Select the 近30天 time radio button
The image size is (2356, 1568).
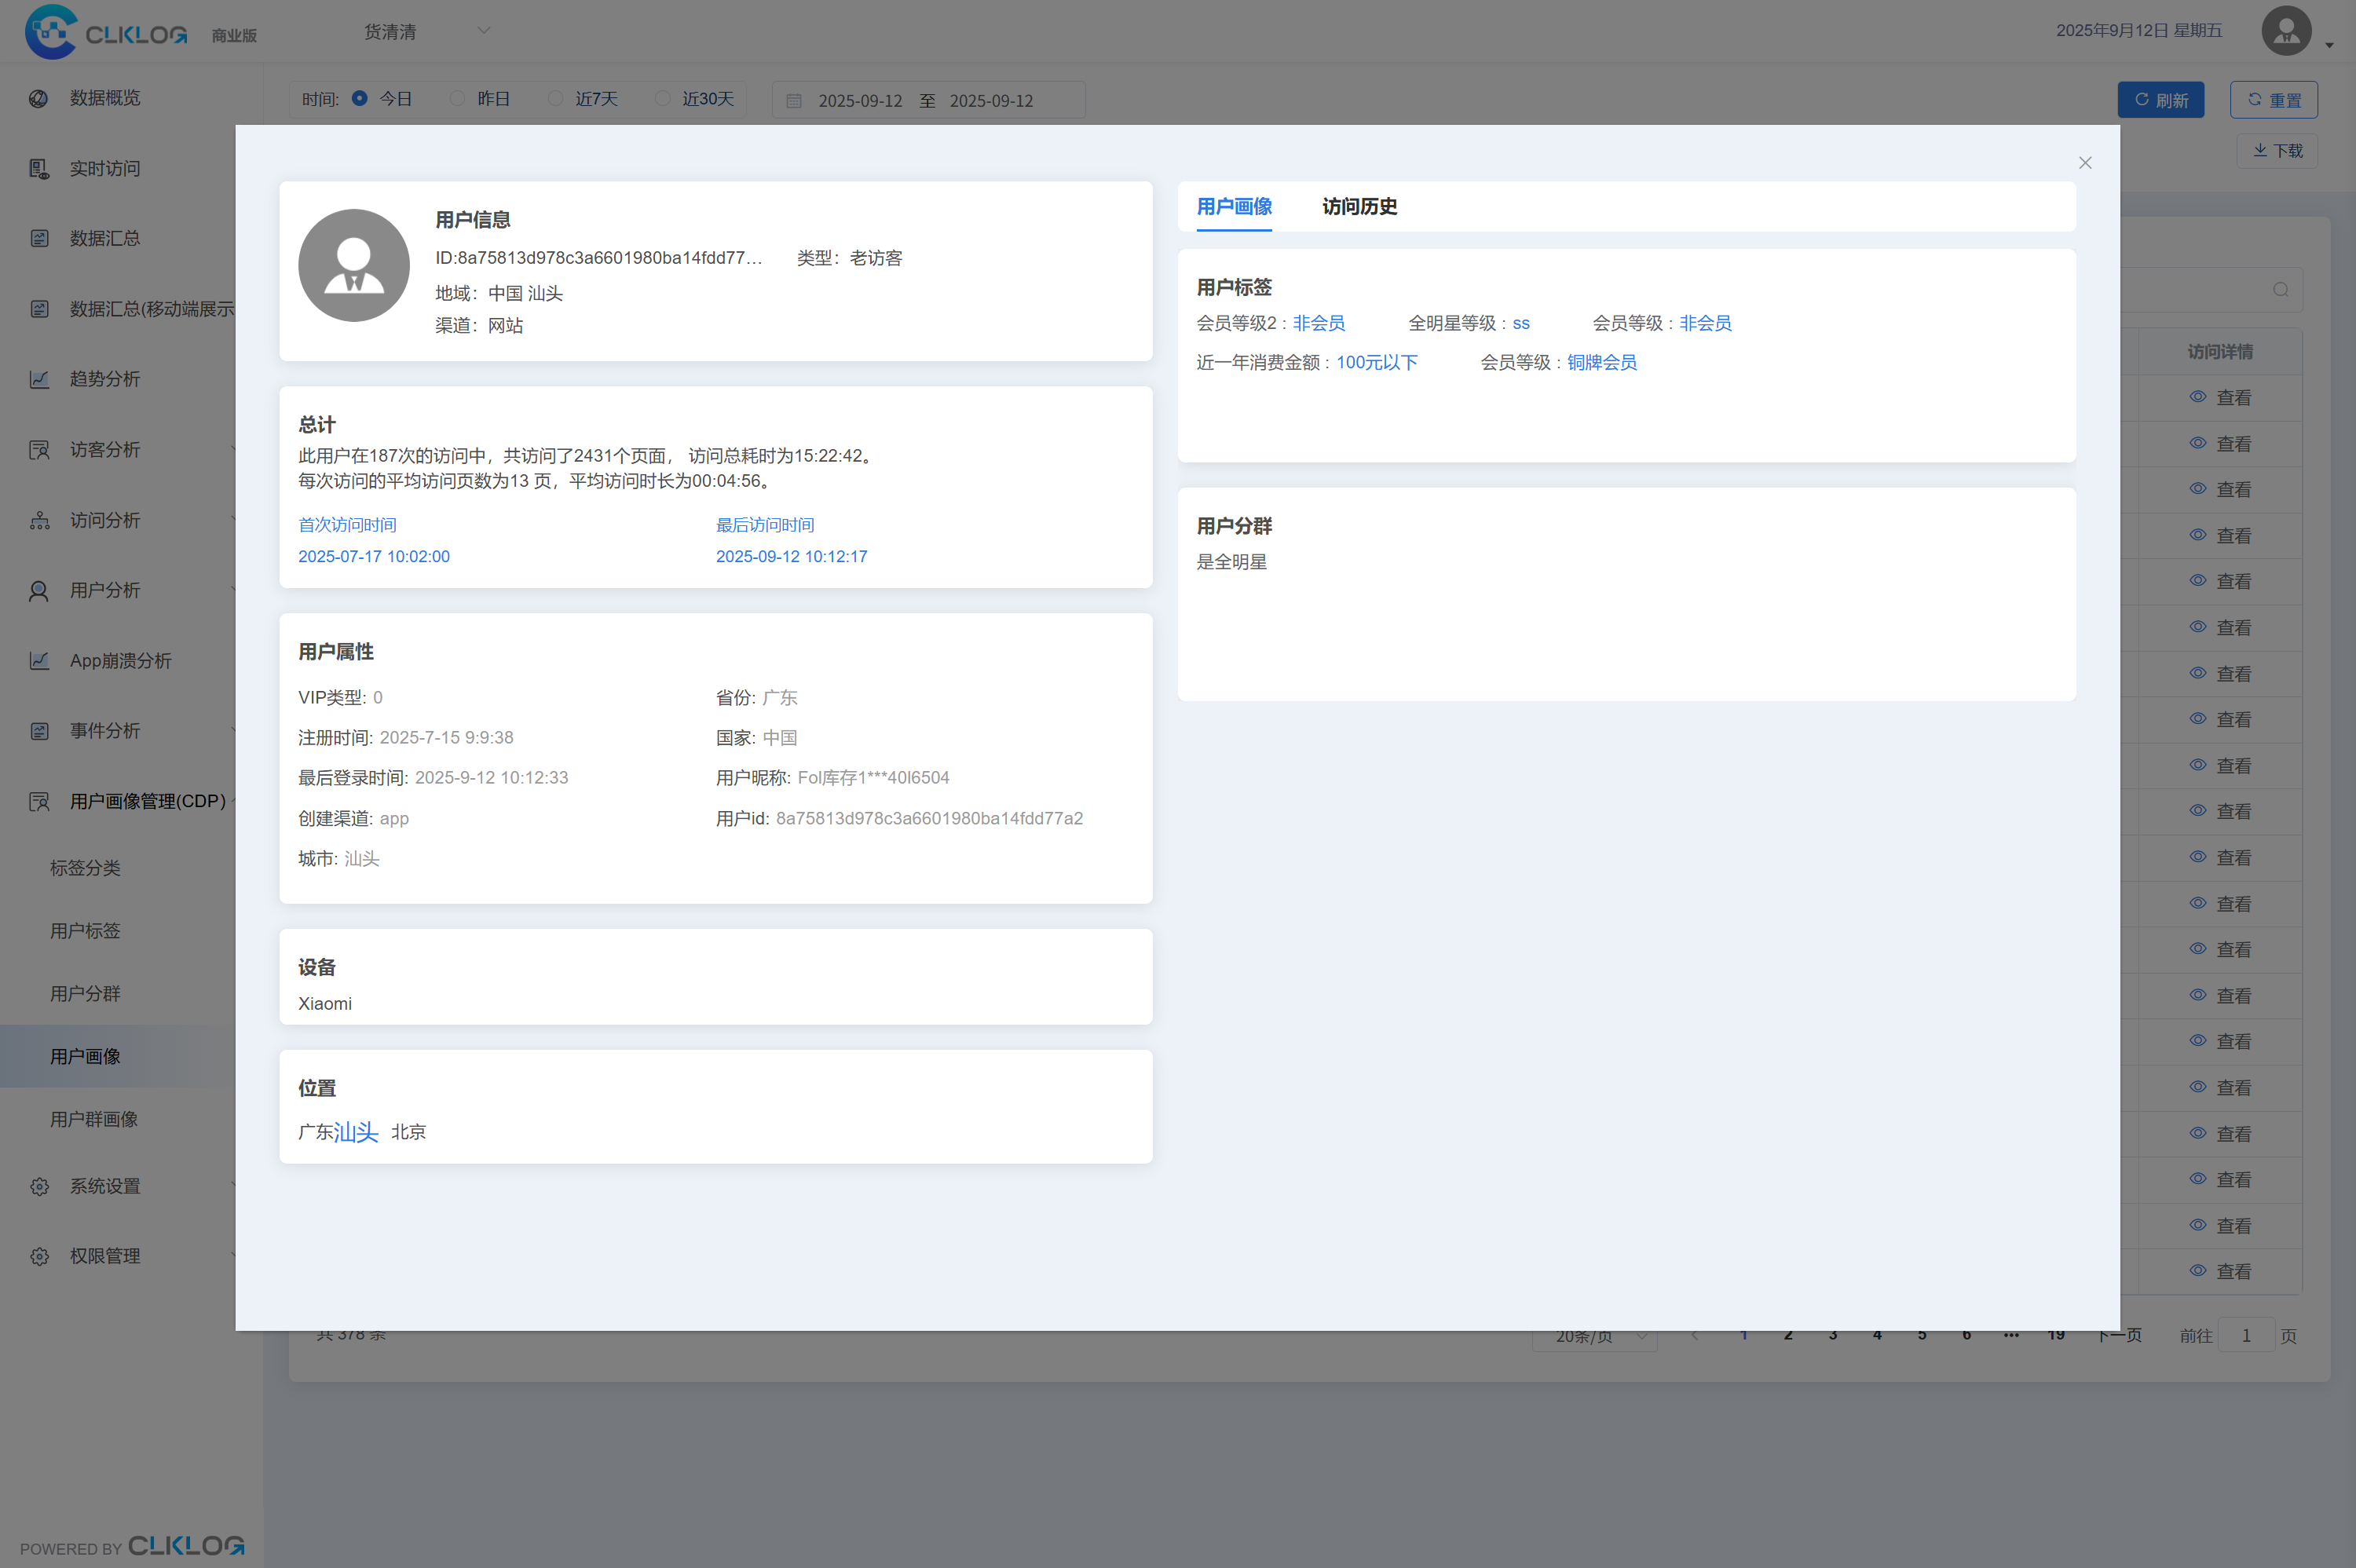click(x=662, y=98)
